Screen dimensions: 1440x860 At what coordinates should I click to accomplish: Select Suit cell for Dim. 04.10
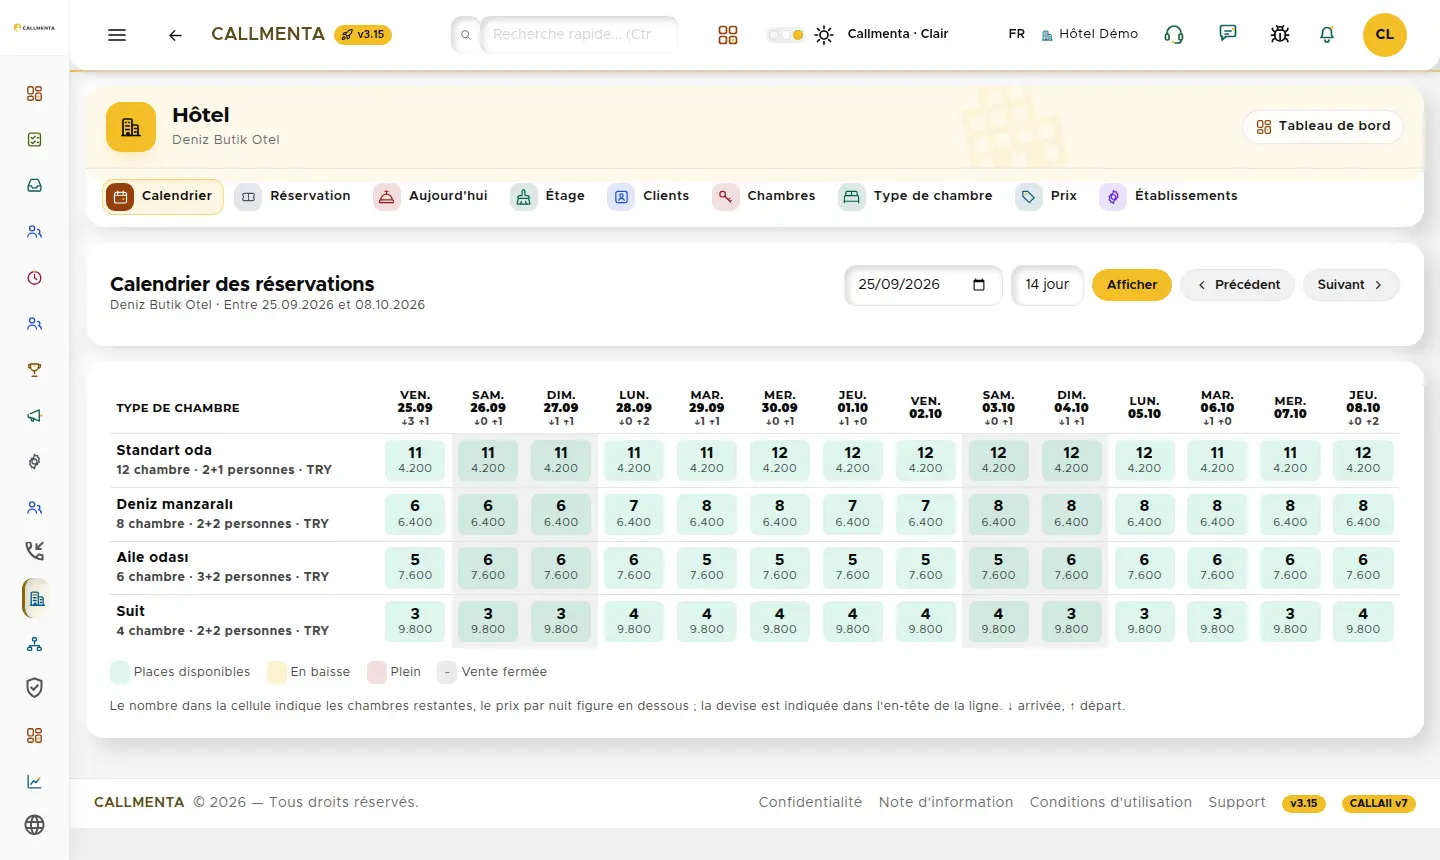click(1071, 622)
